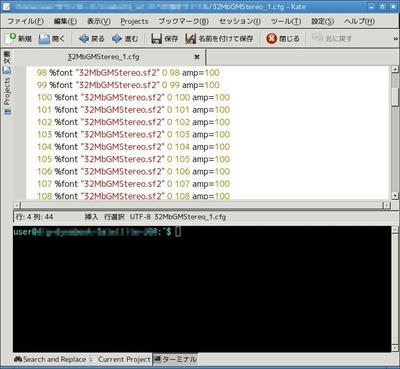Viewport: 400px width, 369px height.
Task: Click the editor scrollbar down arrow
Action: [x=395, y=196]
